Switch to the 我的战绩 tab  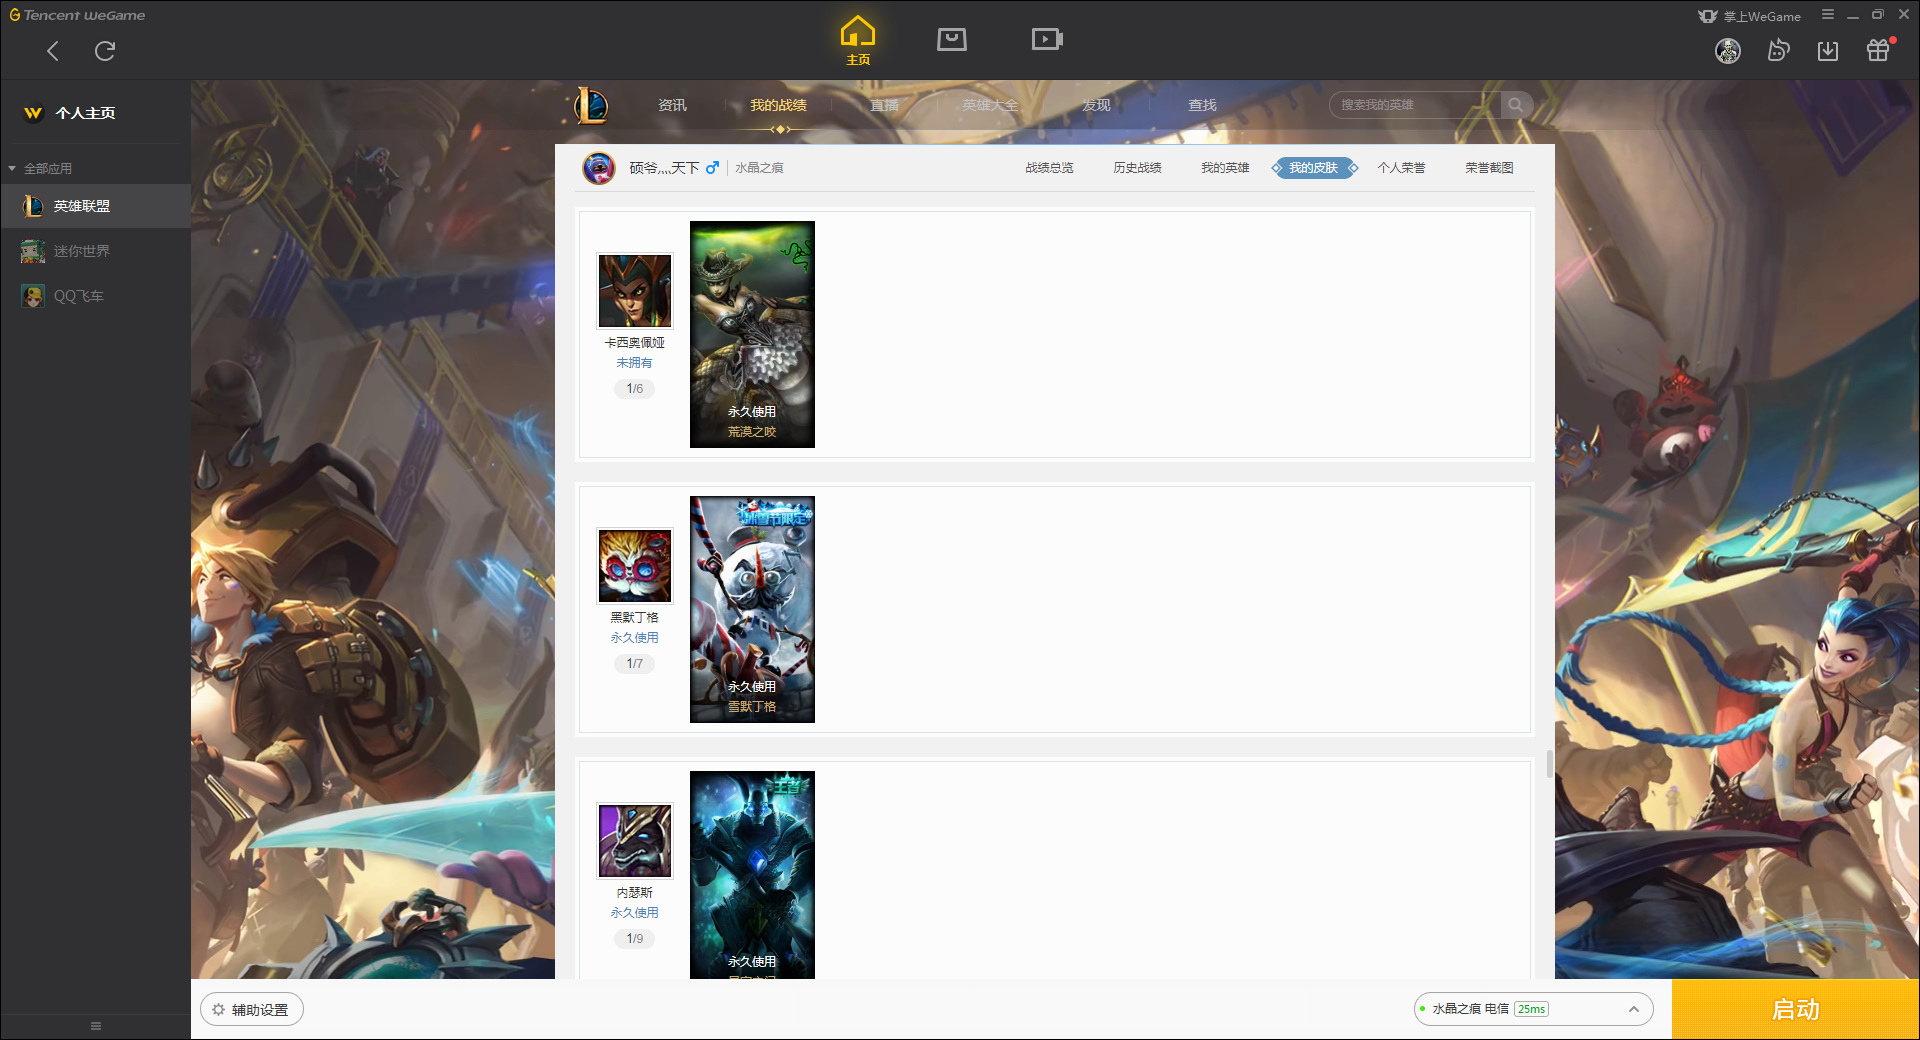(x=778, y=105)
